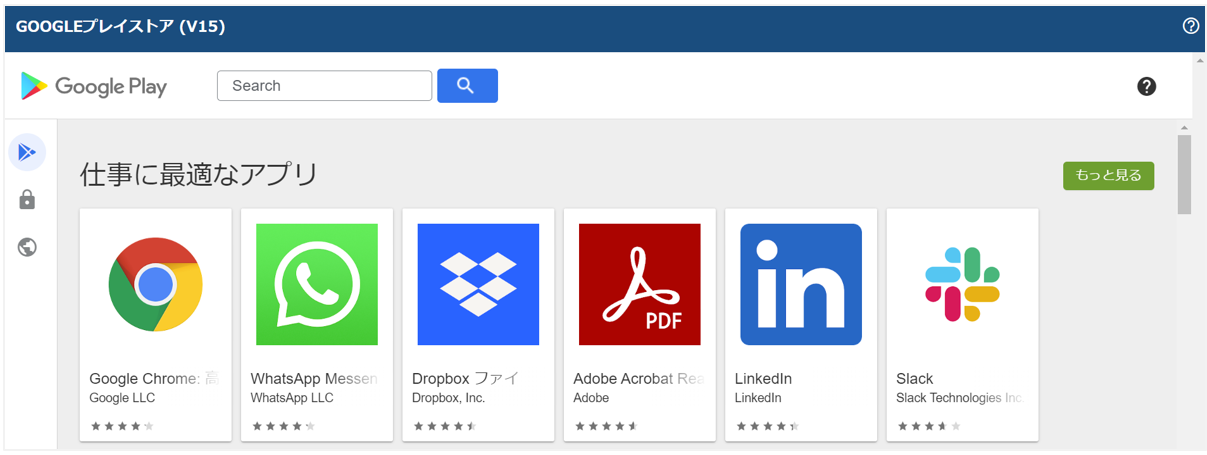This screenshot has height=455, width=1207.
Task: Click the 仕事に最適なアプリ section heading
Action: coord(199,175)
